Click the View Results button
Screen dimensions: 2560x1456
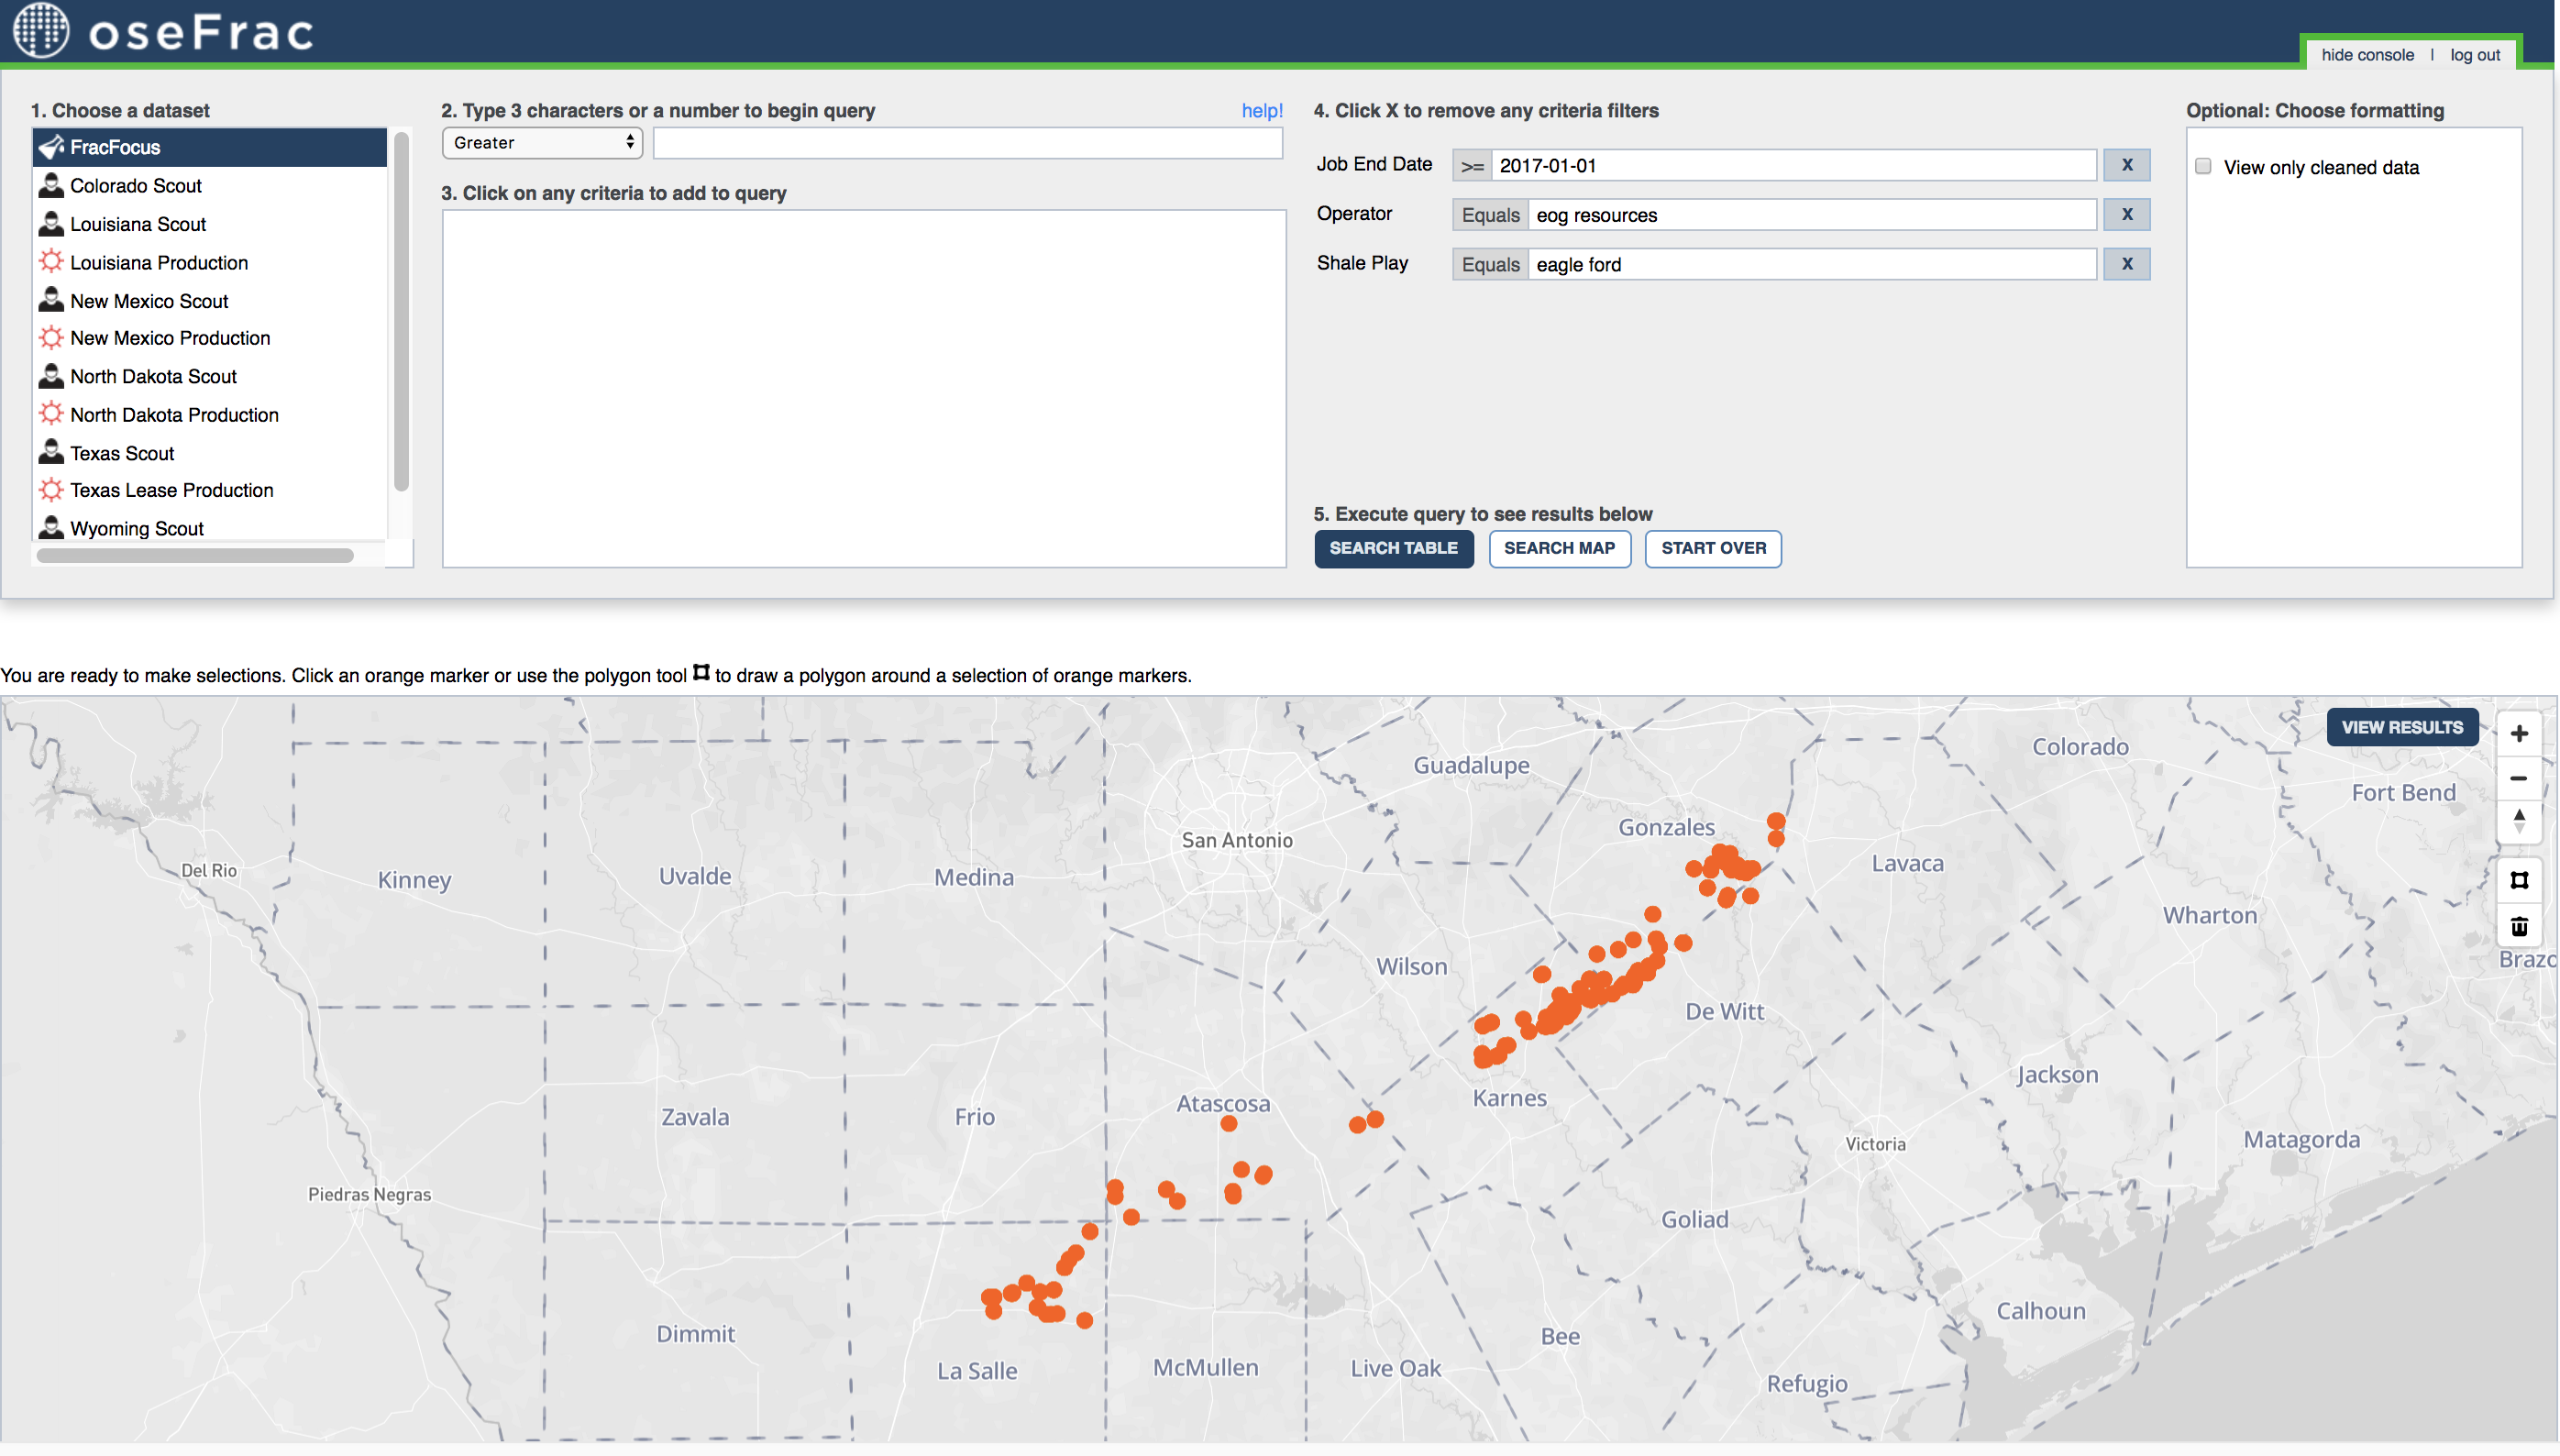coord(2401,727)
